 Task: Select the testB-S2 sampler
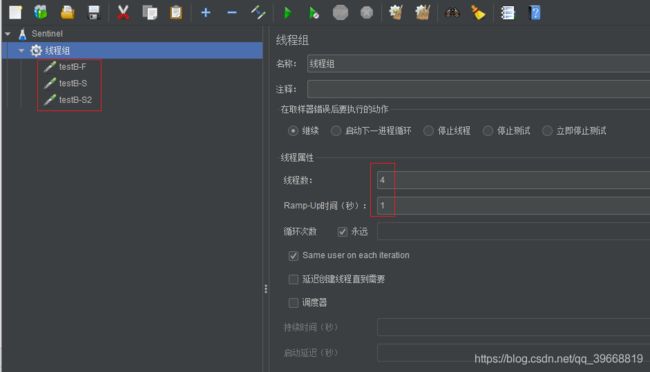(75, 100)
